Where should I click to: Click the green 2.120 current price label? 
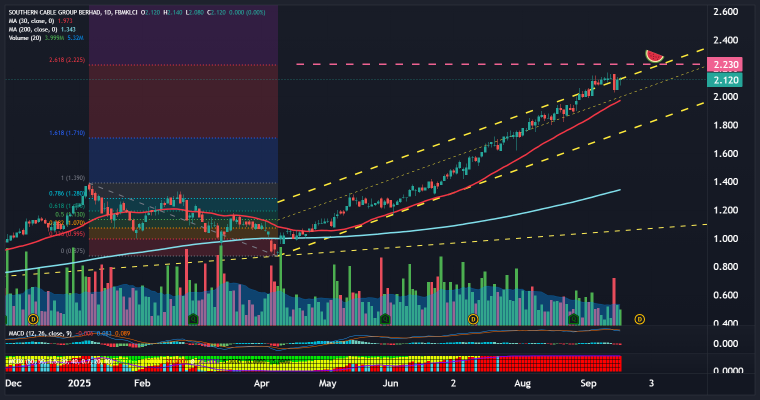tap(723, 79)
